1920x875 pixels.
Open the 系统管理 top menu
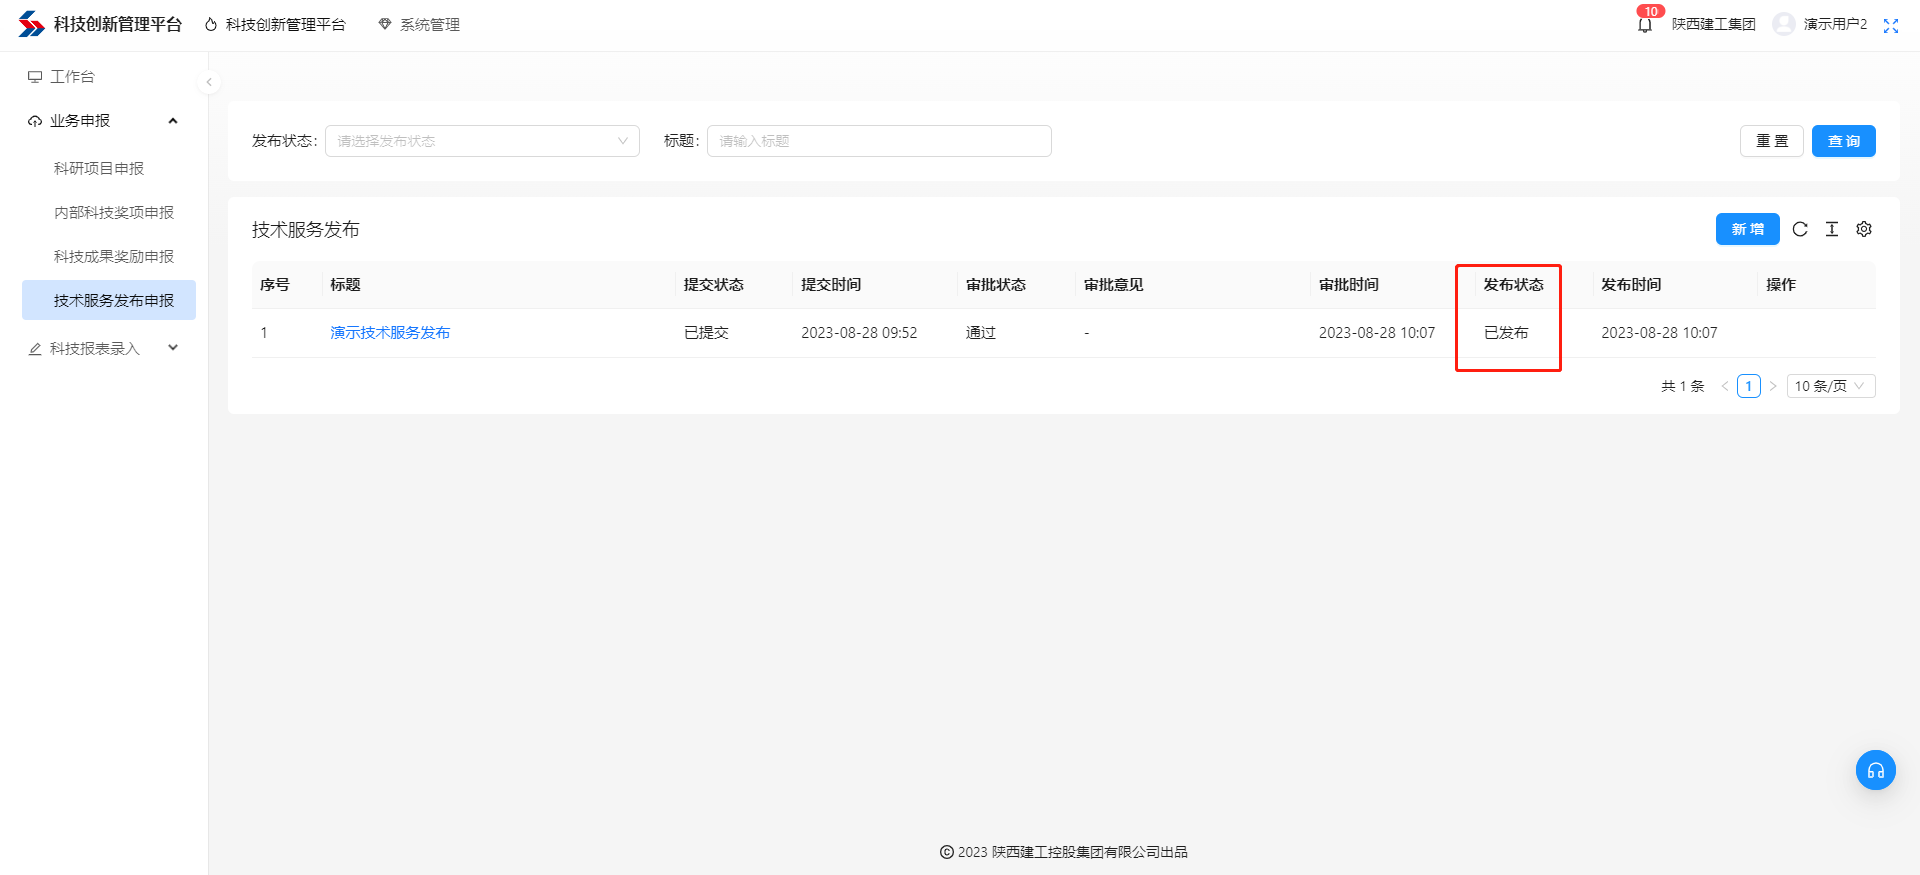(419, 25)
